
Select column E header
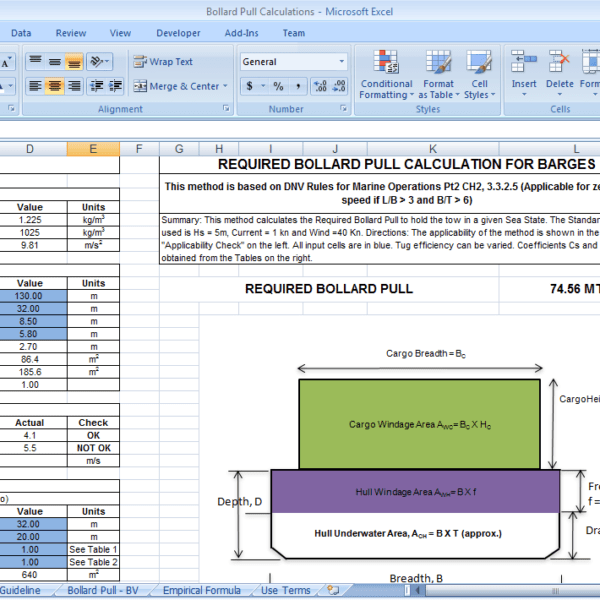point(93,149)
